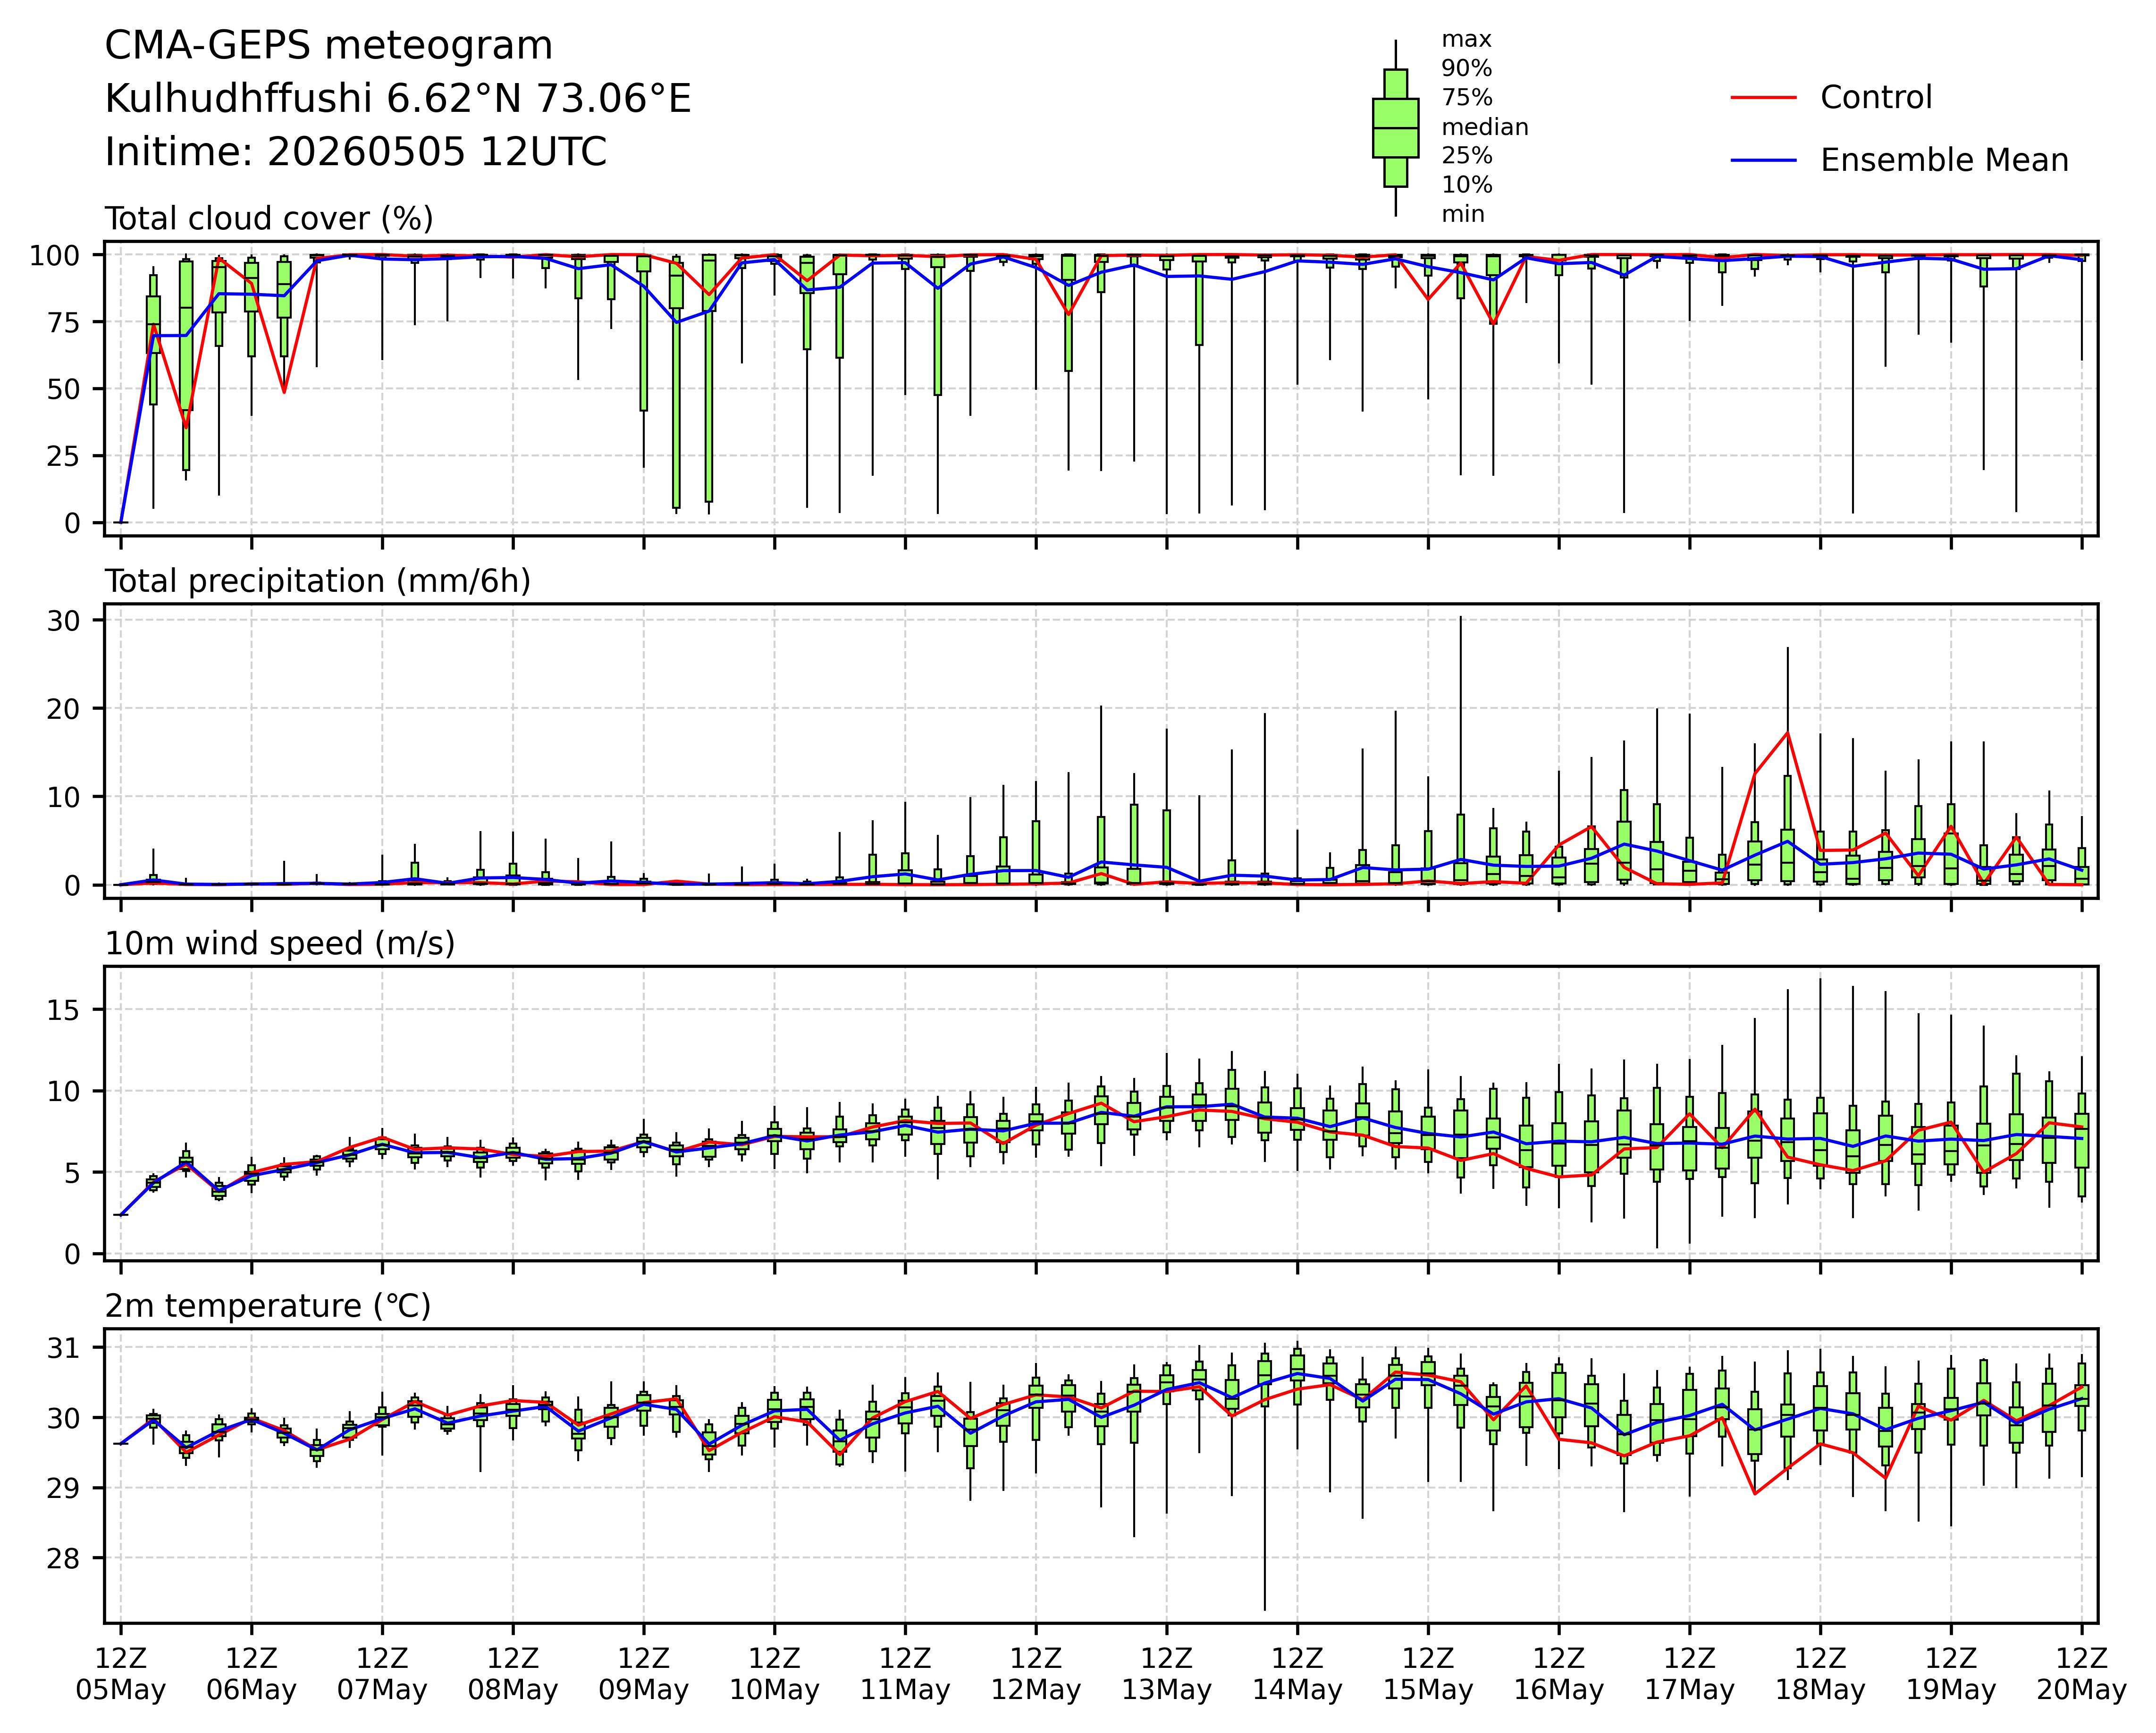2156x1733 pixels.
Task: Click the 12Z 10May axis label
Action: (774, 1674)
